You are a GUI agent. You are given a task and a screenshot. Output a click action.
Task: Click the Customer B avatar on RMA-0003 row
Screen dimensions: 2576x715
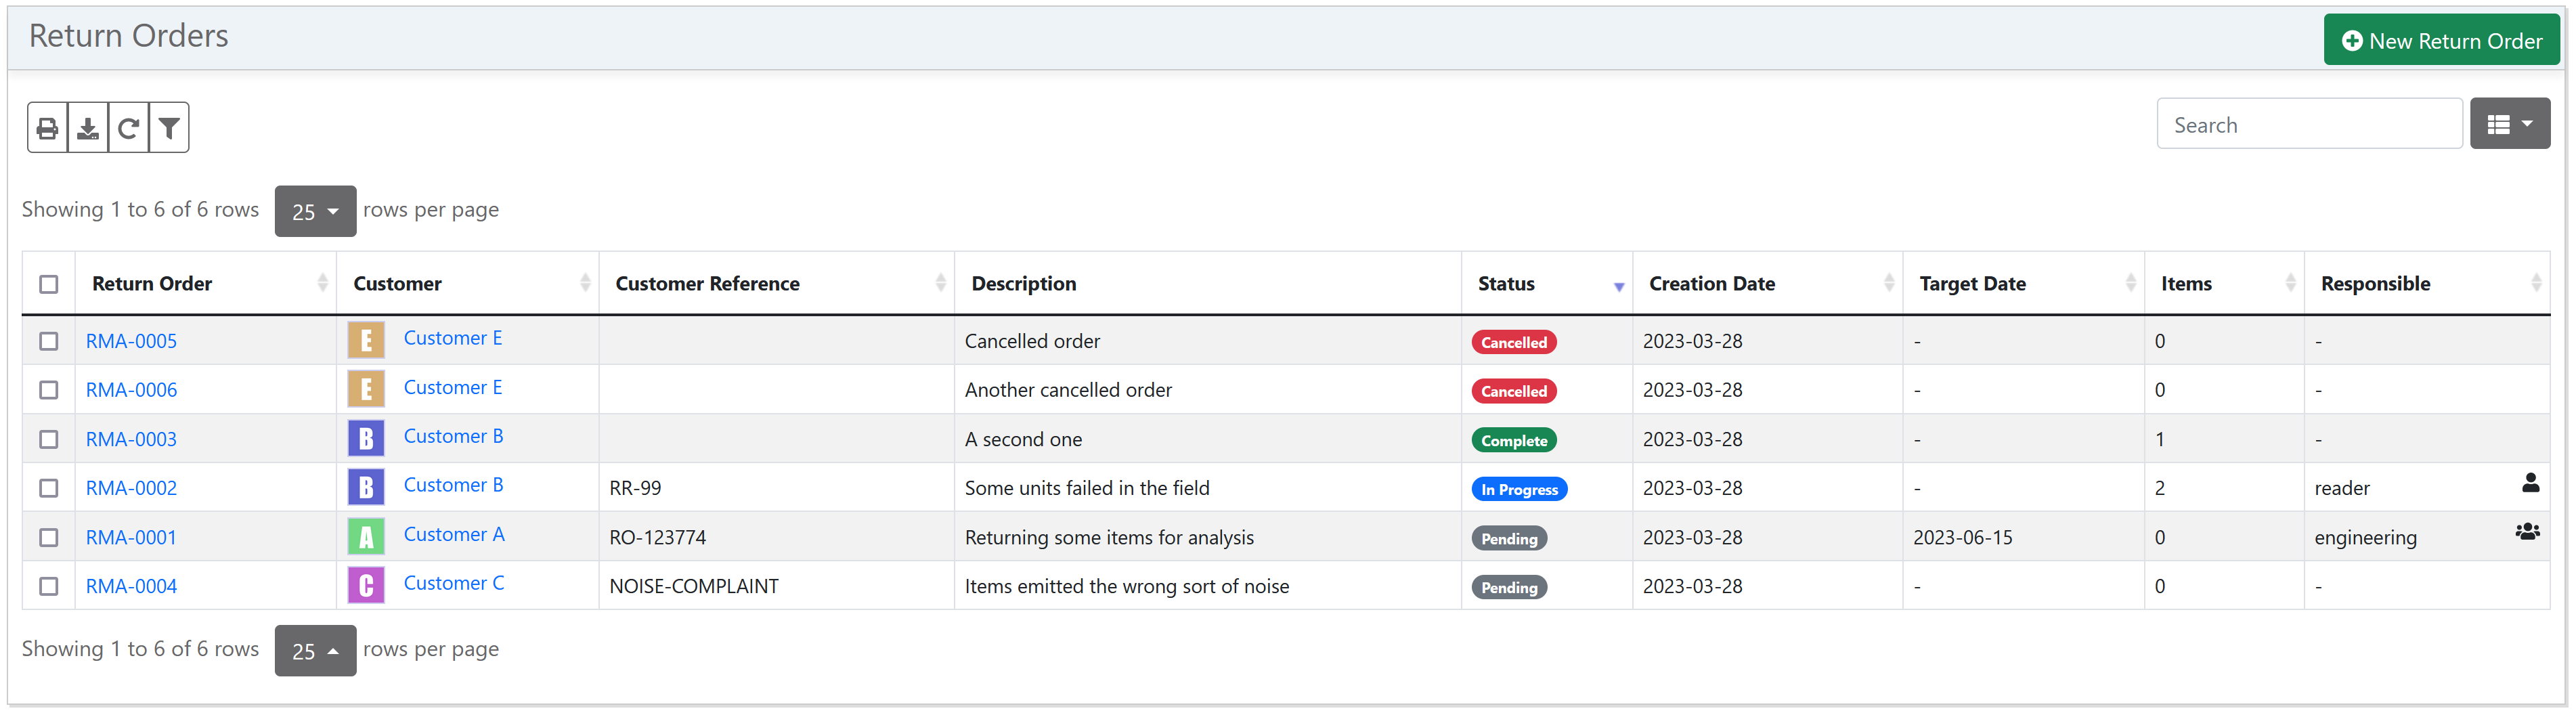tap(366, 439)
